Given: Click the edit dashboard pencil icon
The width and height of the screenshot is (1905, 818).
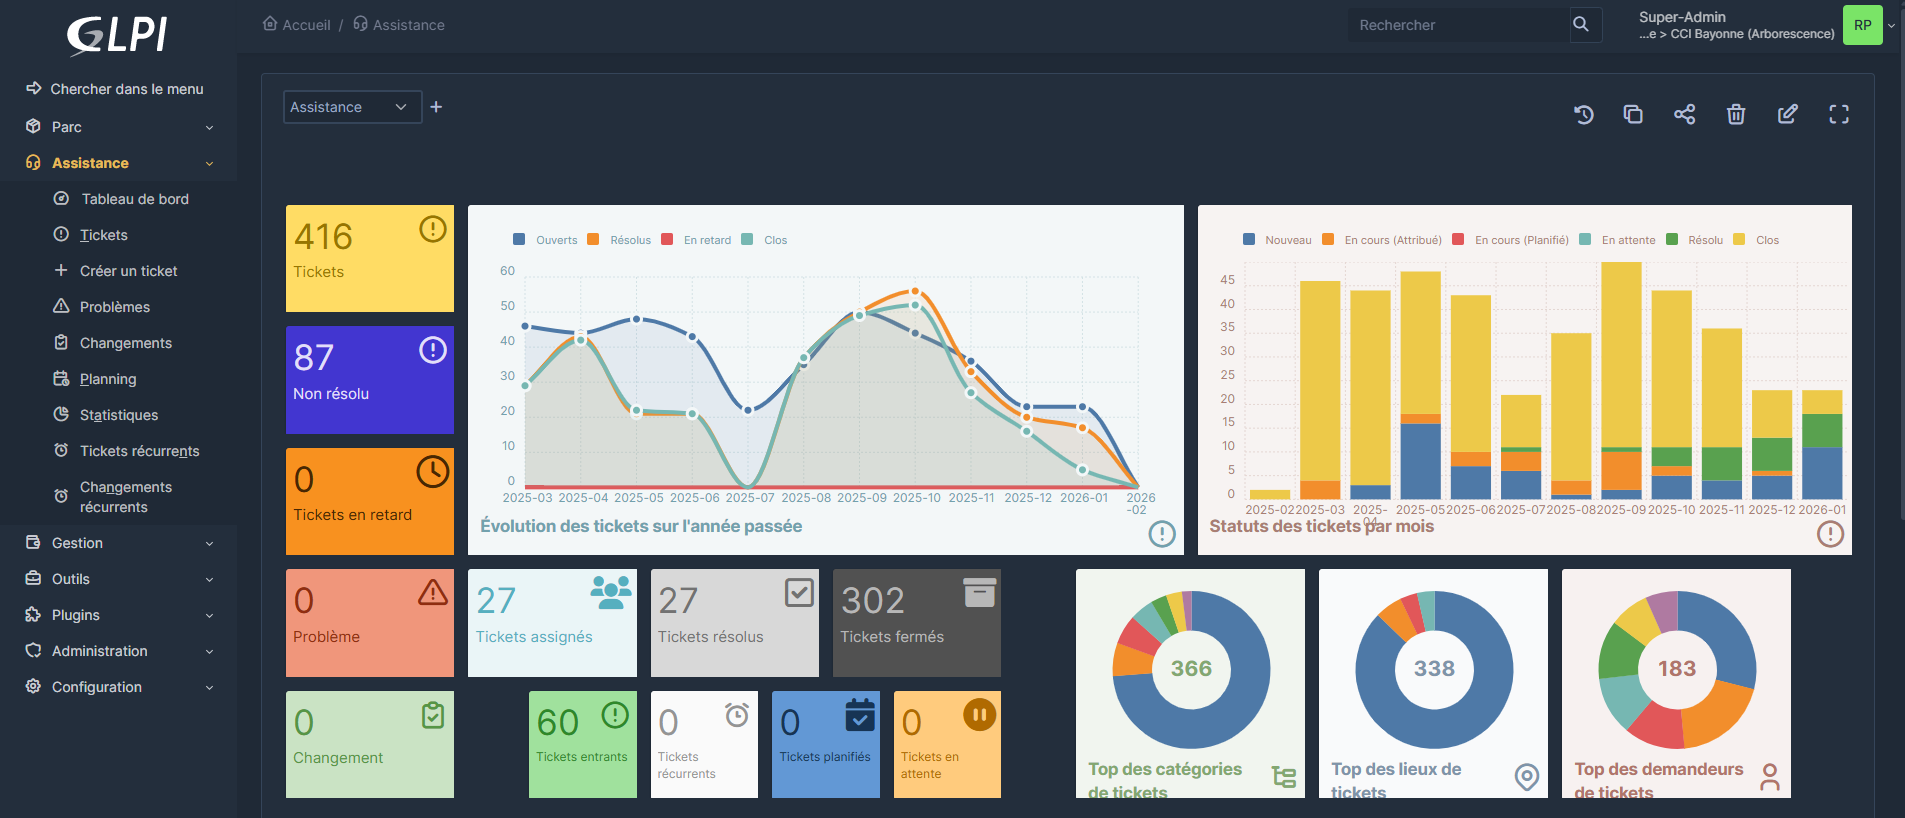Looking at the screenshot, I should pos(1788,114).
